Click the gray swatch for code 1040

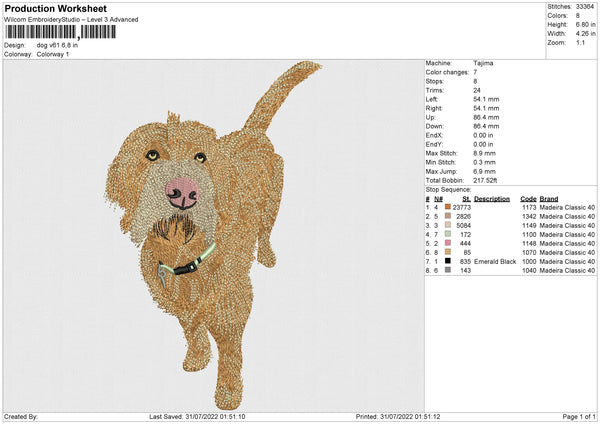point(448,270)
